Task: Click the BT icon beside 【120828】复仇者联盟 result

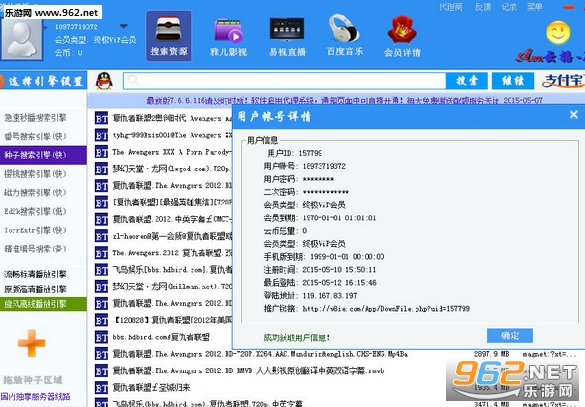Action: pos(101,320)
